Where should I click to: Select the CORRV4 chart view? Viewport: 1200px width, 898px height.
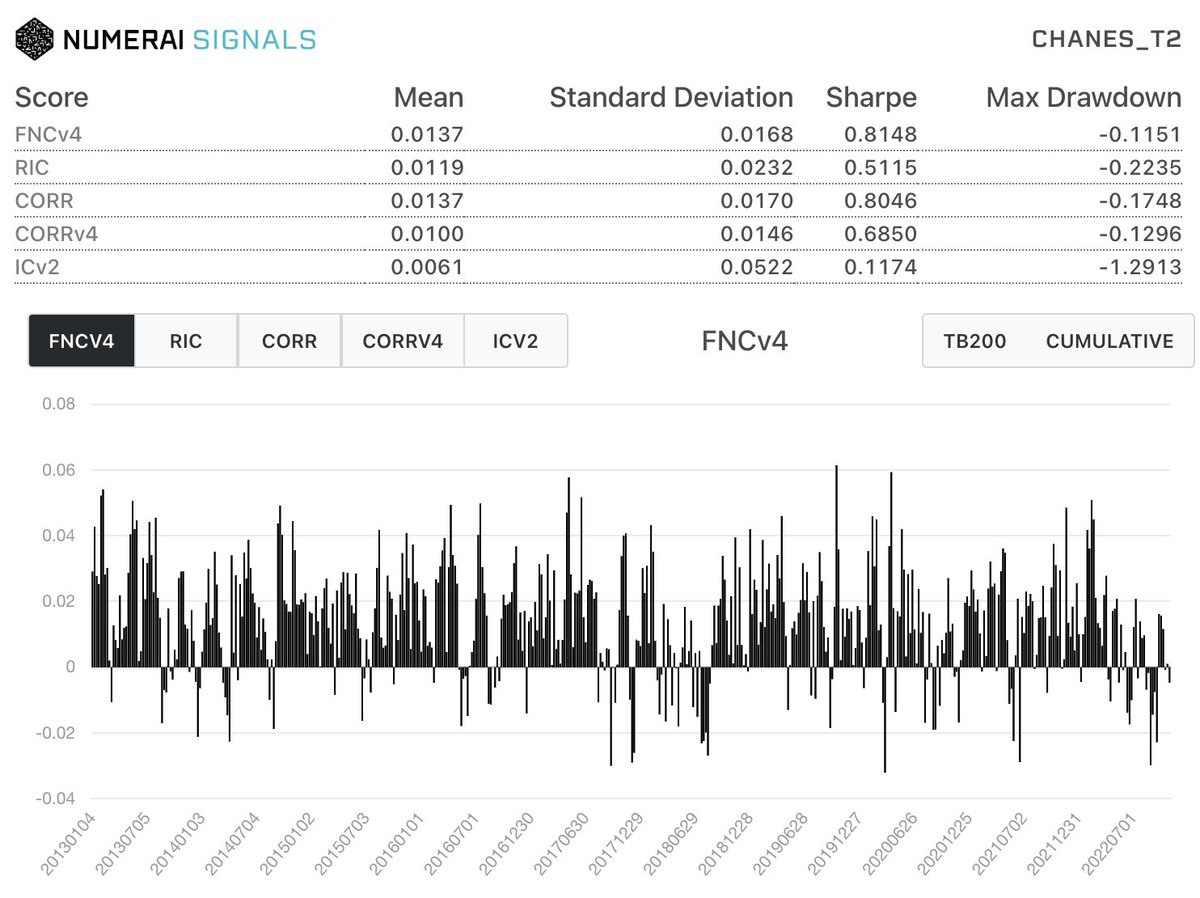click(x=402, y=341)
